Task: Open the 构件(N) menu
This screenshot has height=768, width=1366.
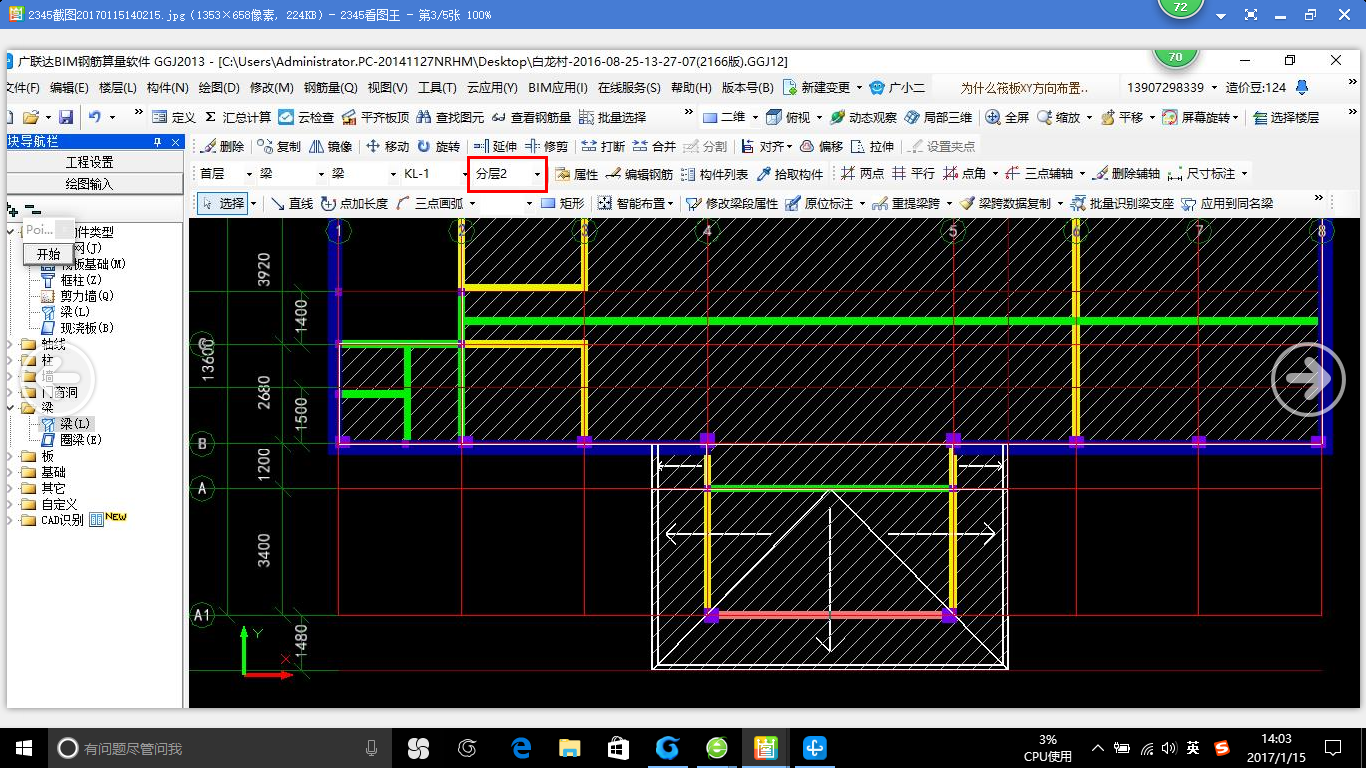Action: 167,88
